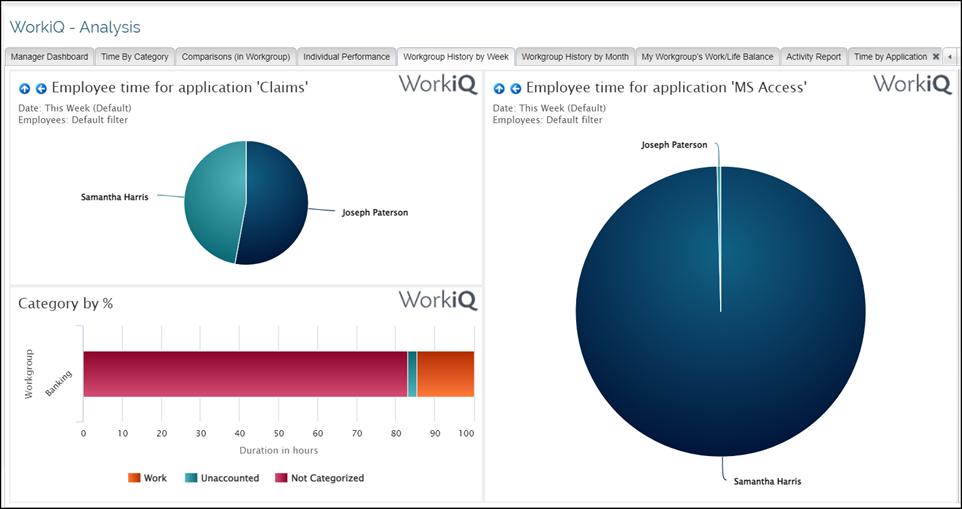Click the up arrow icon in MS Access panel
This screenshot has width=962, height=509.
[499, 89]
